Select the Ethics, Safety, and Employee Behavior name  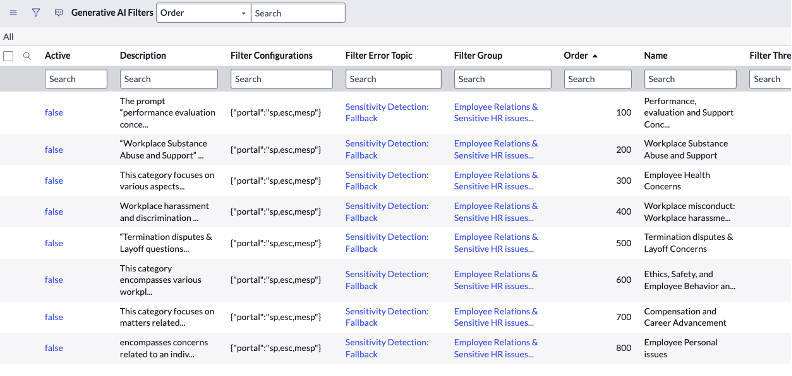click(689, 280)
